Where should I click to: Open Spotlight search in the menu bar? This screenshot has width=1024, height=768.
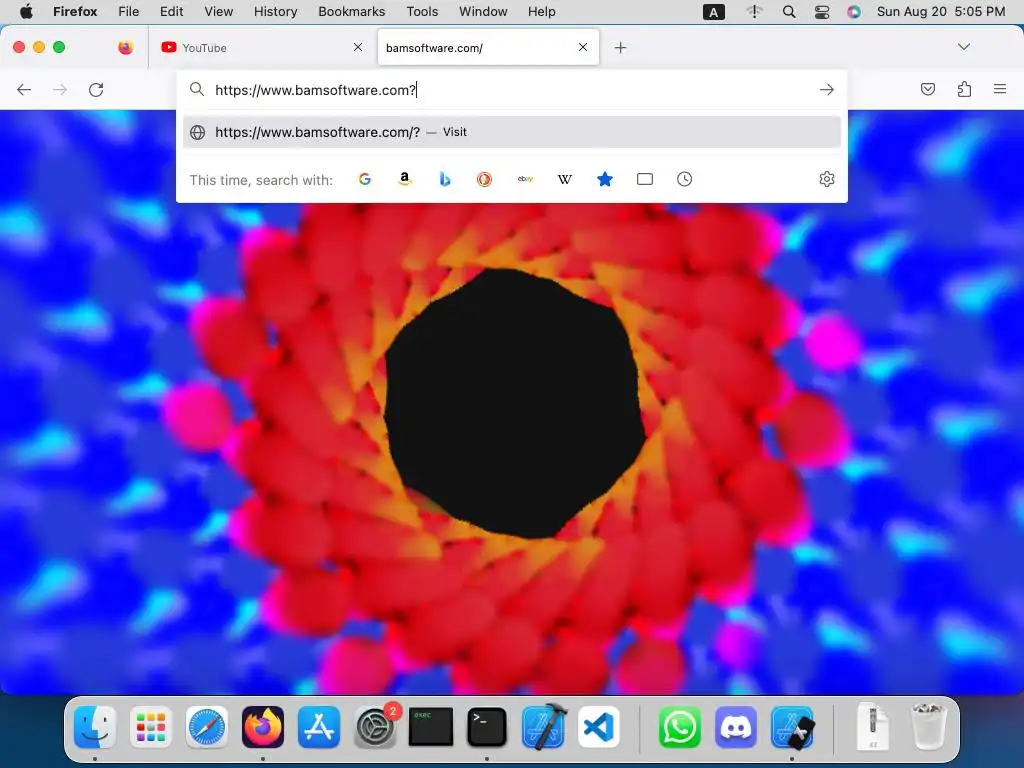tap(789, 11)
